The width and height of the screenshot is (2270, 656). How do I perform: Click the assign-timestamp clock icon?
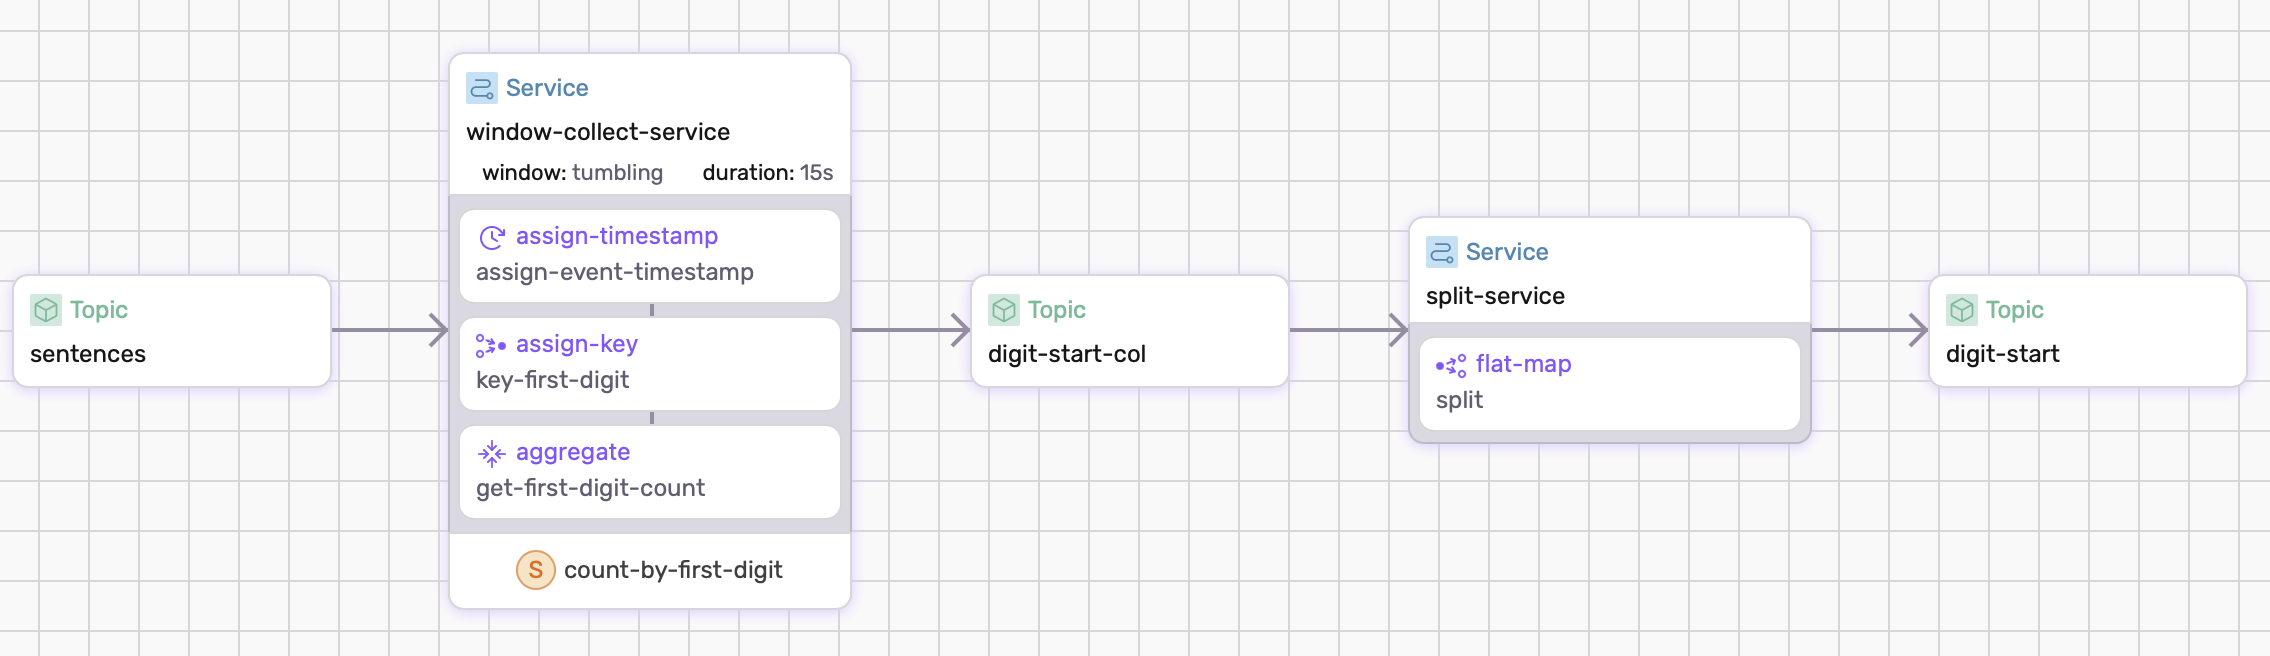492,237
